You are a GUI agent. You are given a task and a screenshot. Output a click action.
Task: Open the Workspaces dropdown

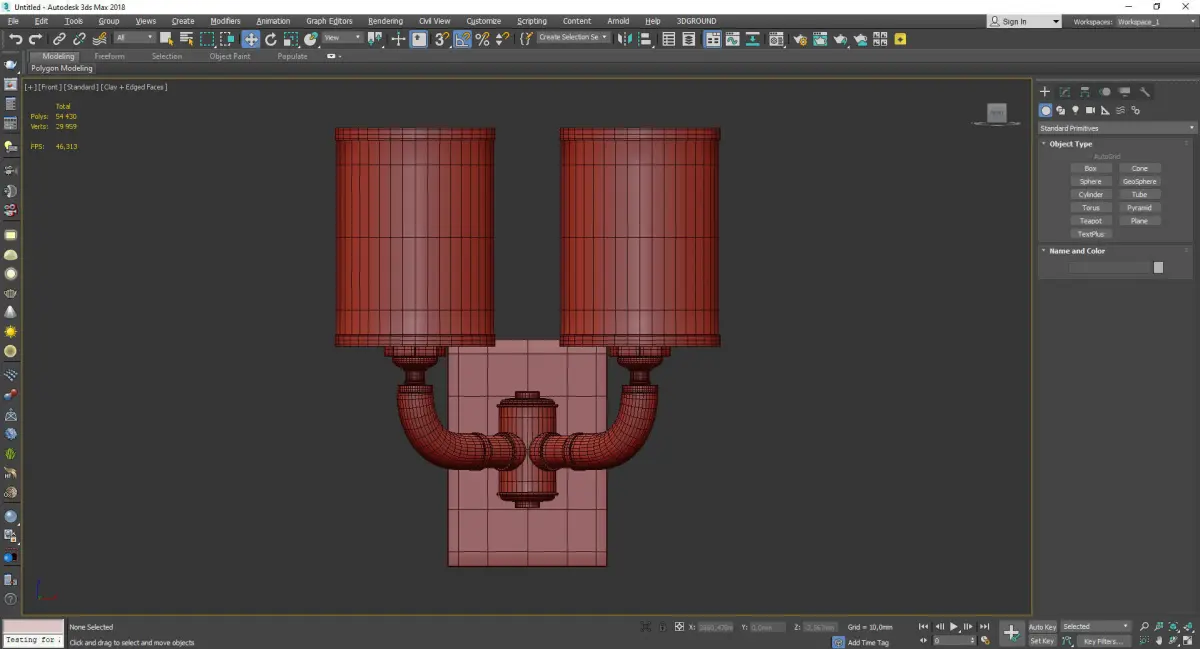tap(1155, 21)
